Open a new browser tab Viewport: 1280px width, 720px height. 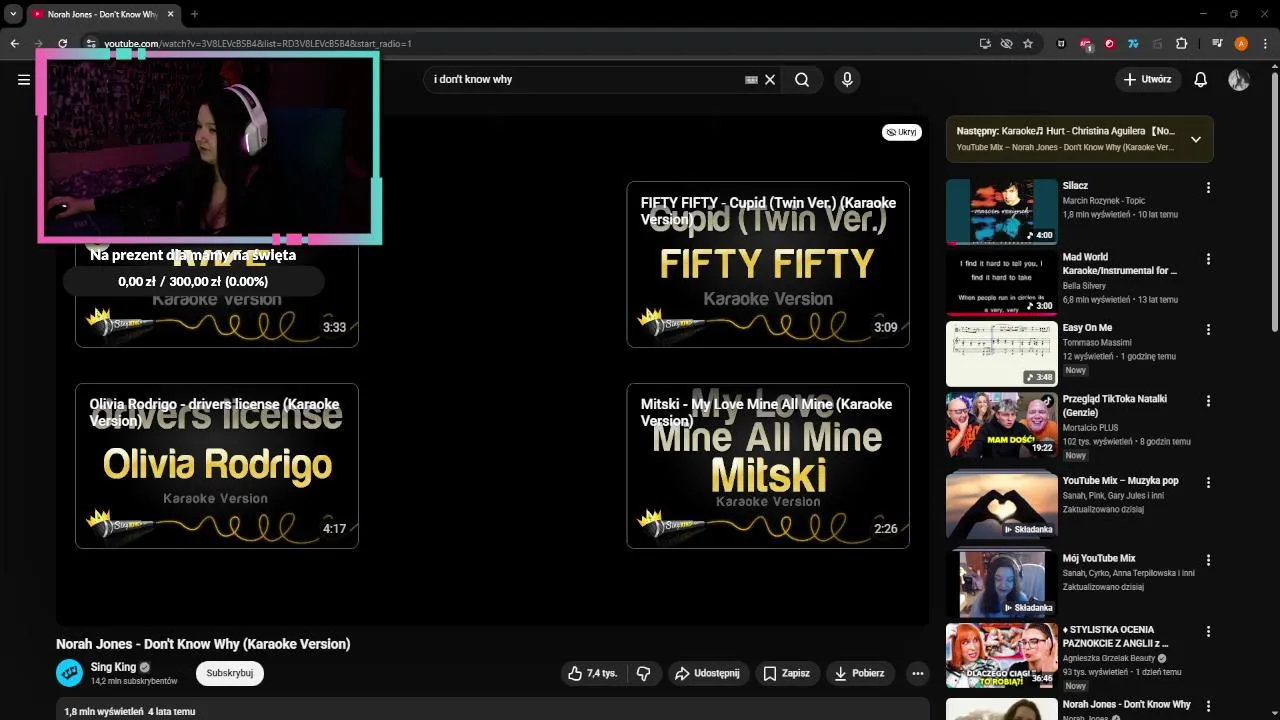pyautogui.click(x=194, y=14)
